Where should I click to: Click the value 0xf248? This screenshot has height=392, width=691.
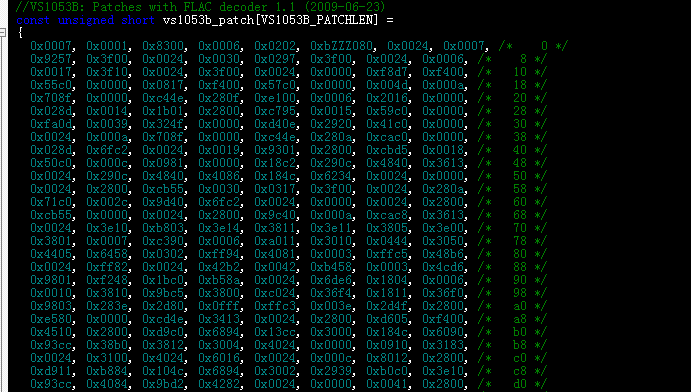107,280
